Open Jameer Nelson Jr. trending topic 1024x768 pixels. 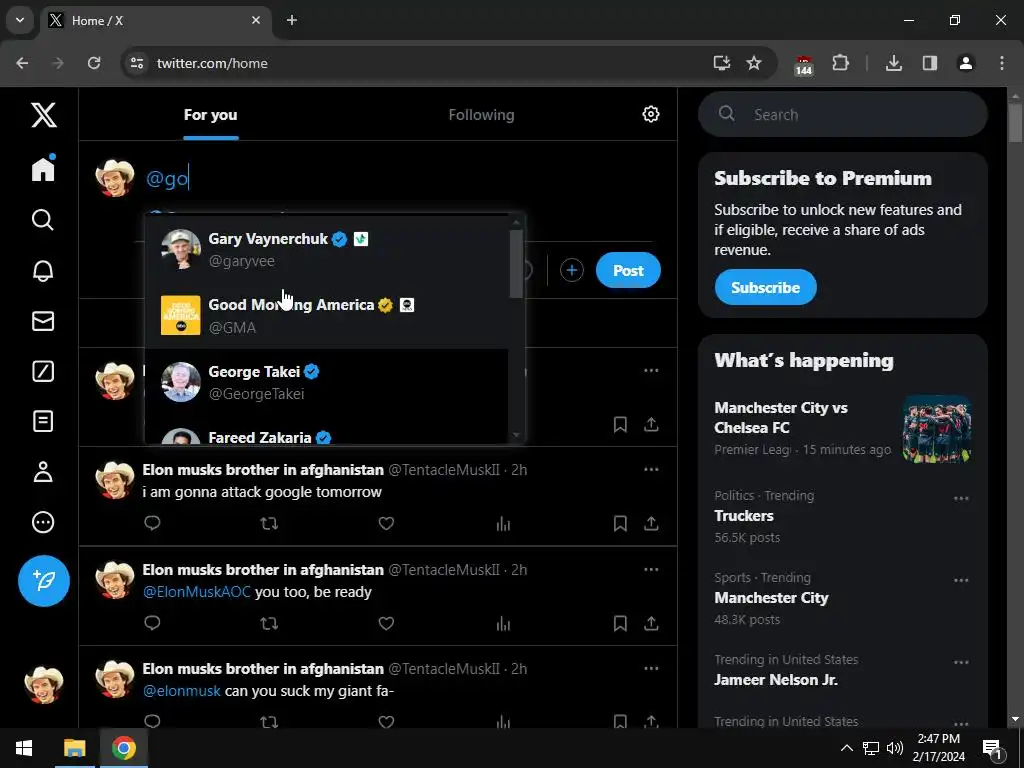click(x=842, y=671)
